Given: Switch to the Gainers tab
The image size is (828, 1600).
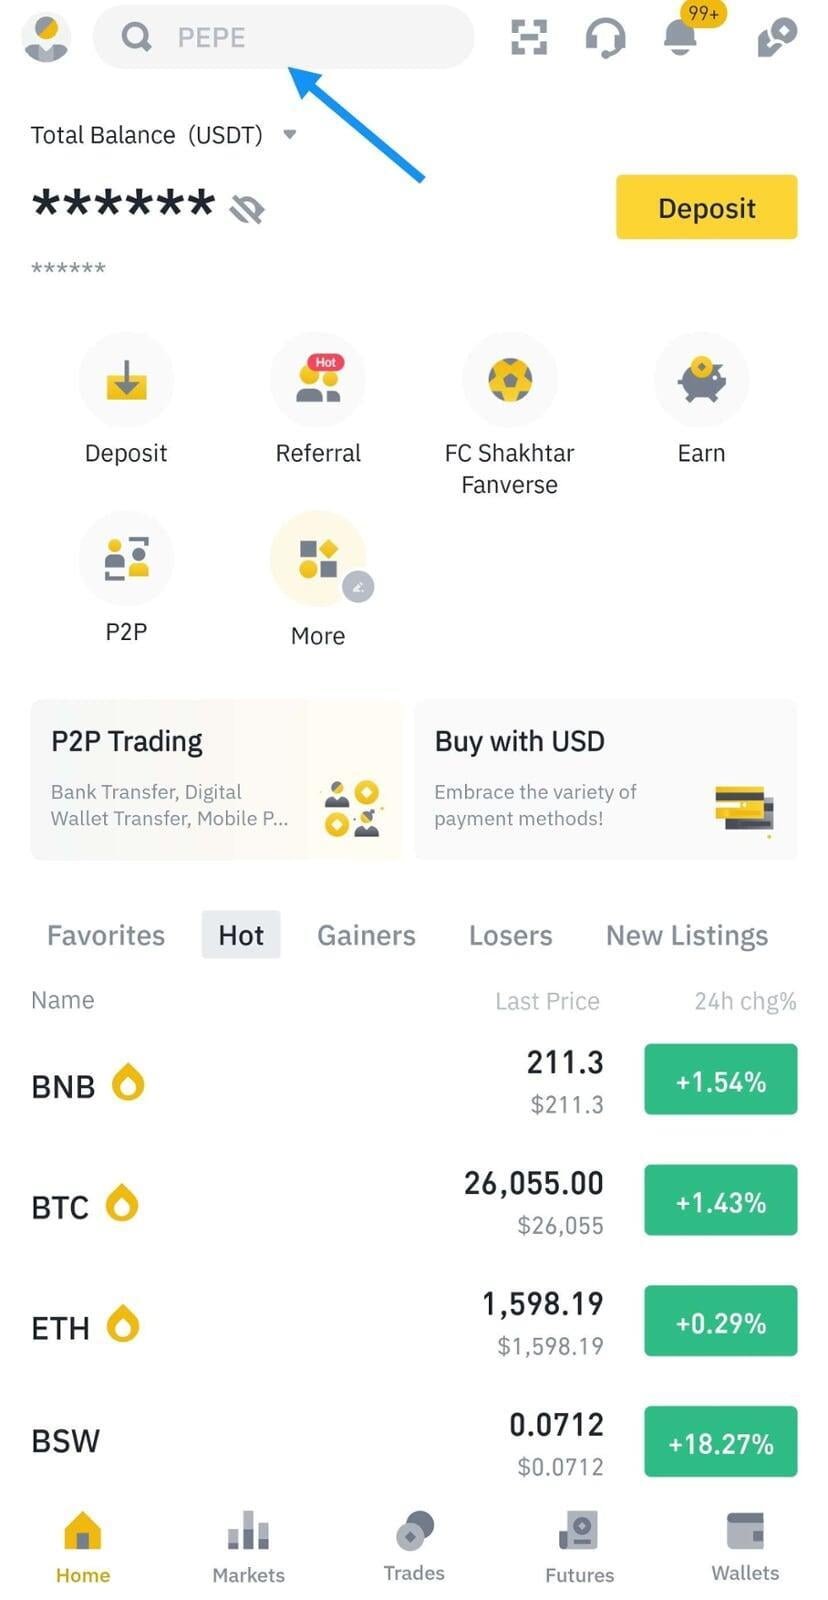Looking at the screenshot, I should (x=366, y=935).
